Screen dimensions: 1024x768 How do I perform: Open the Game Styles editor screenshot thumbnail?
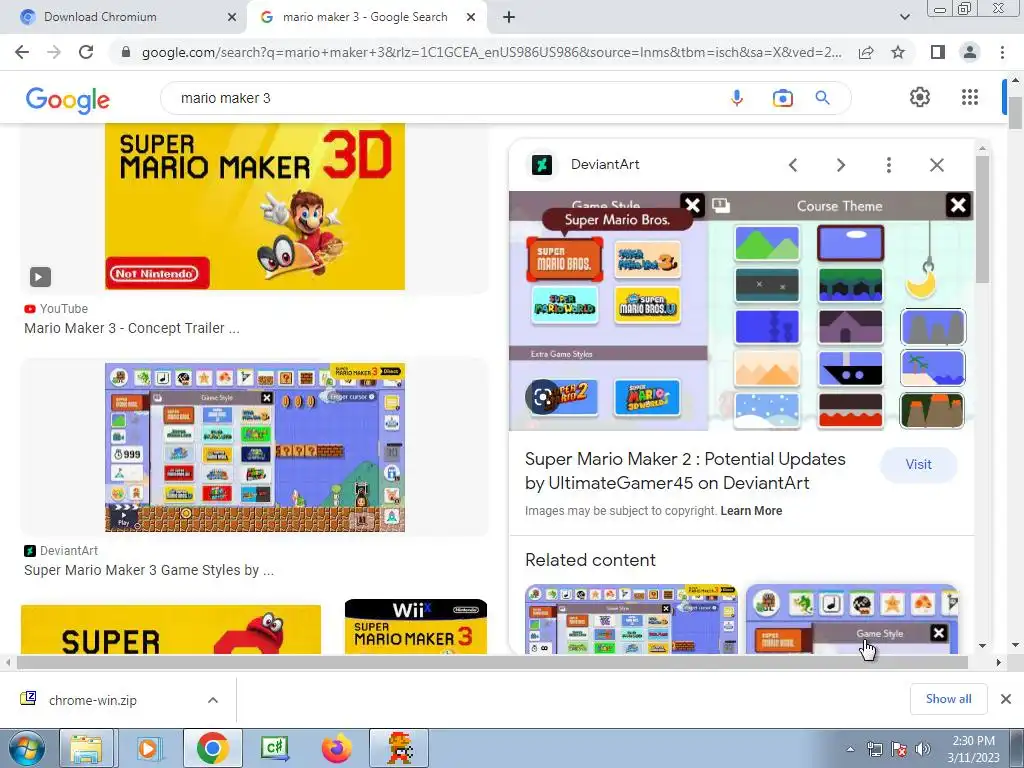pos(255,447)
